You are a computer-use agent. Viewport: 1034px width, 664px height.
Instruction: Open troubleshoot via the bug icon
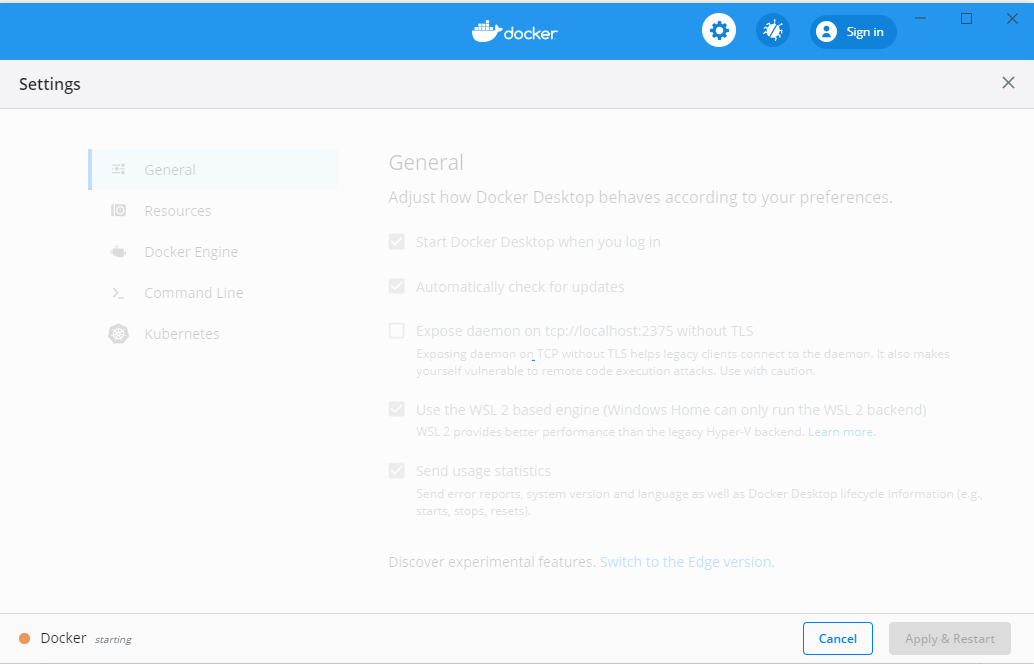pyautogui.click(x=773, y=30)
